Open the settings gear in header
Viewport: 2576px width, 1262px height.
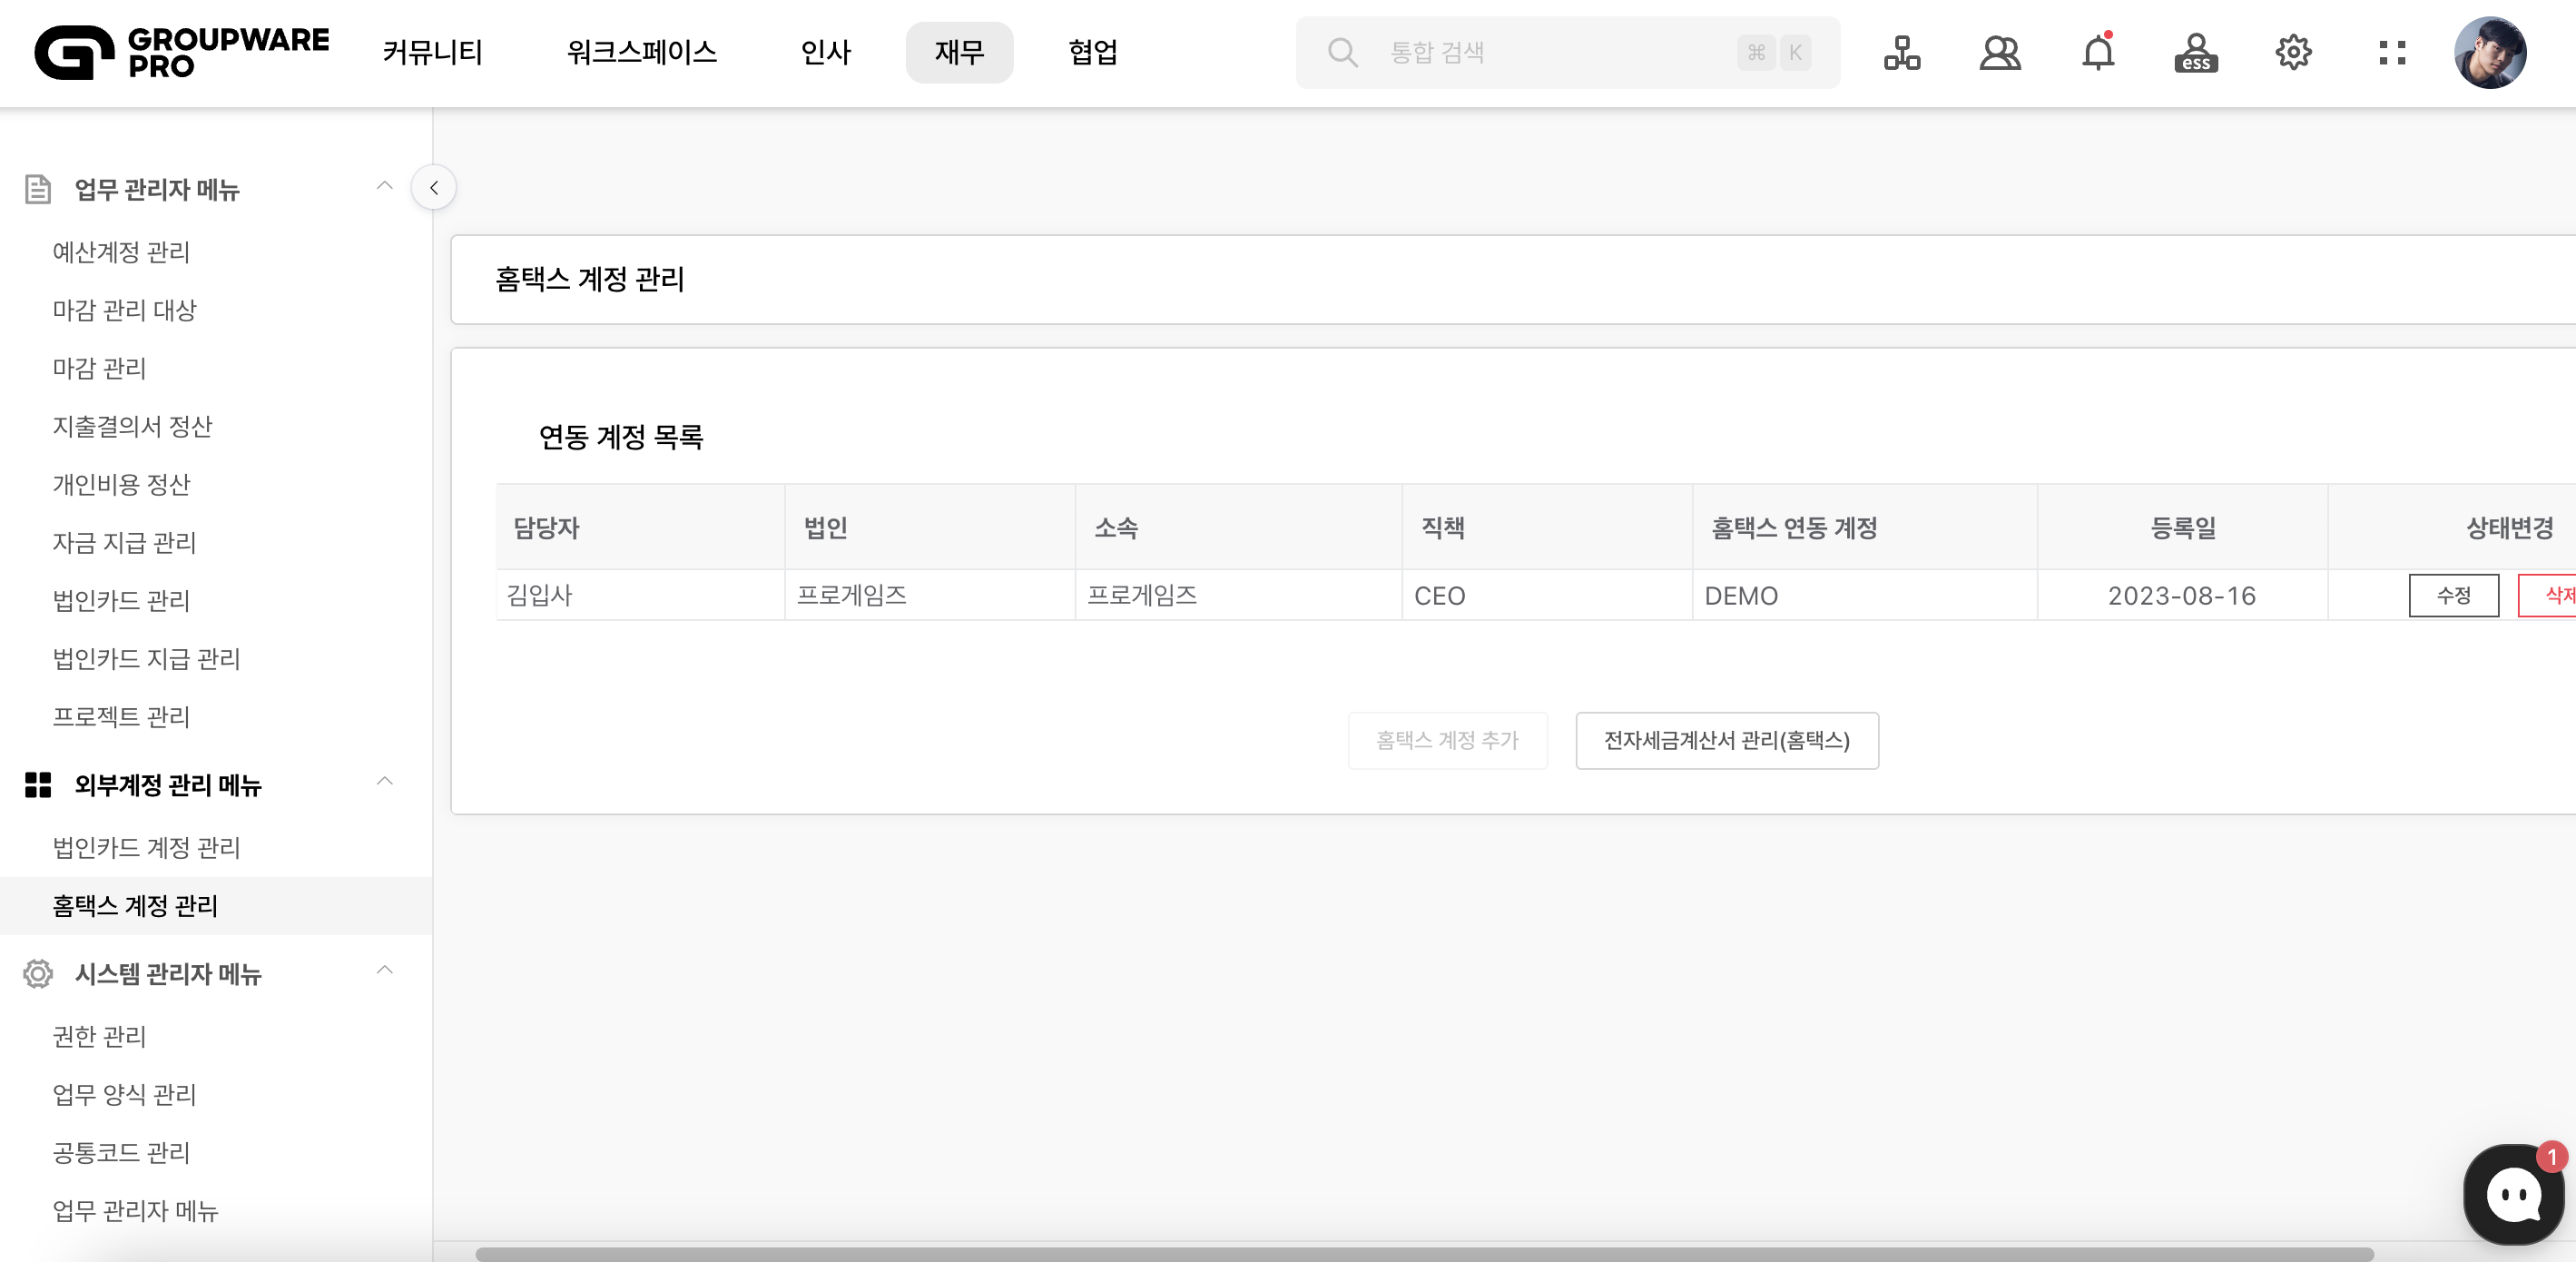(2293, 52)
